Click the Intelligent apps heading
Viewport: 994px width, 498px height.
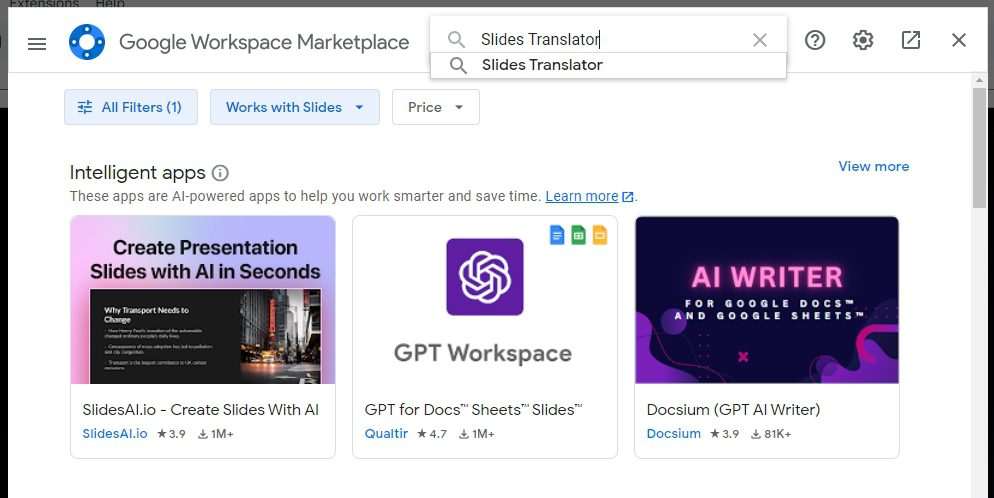[x=138, y=173]
